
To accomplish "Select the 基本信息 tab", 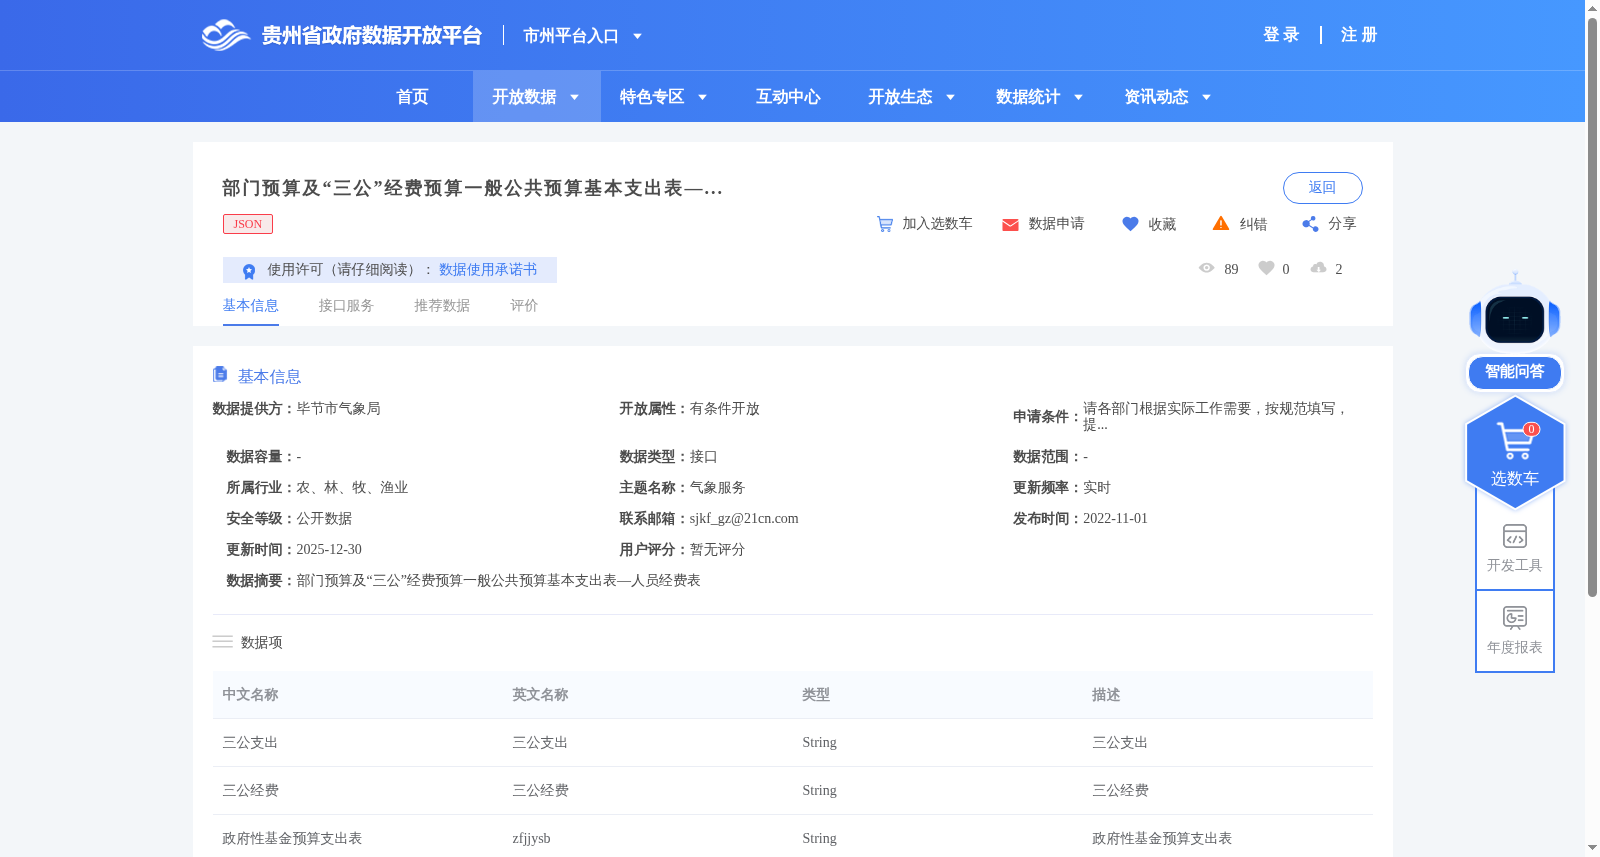I will [250, 306].
